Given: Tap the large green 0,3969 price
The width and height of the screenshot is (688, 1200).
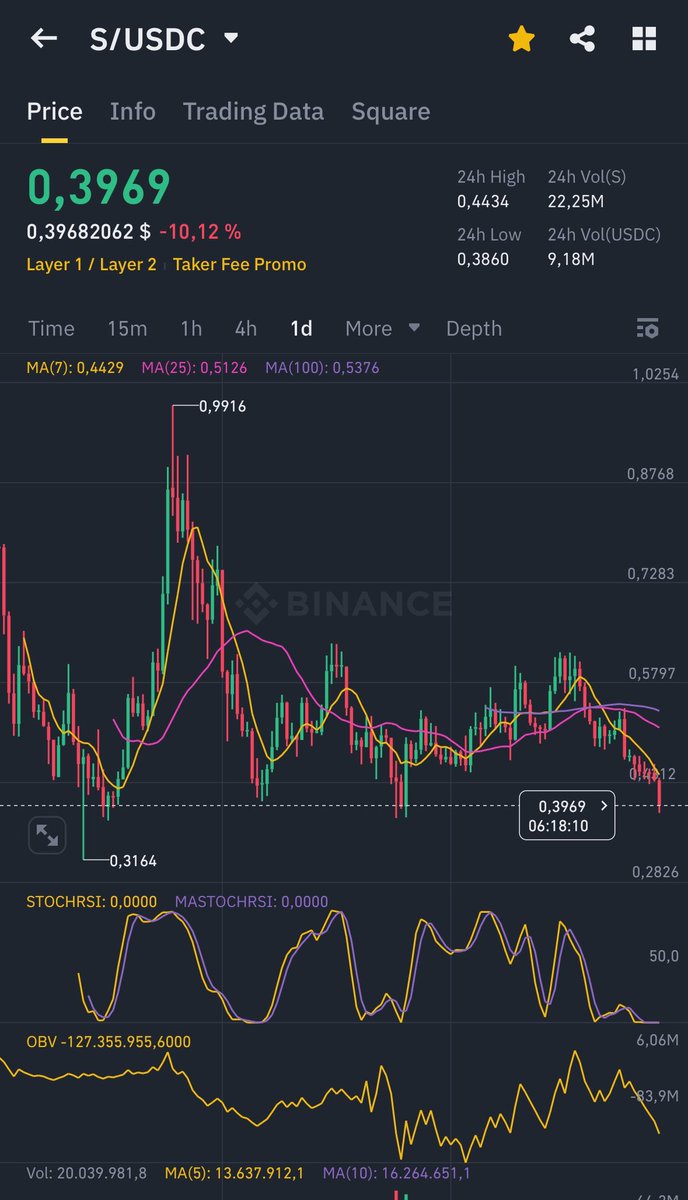Looking at the screenshot, I should (x=98, y=187).
